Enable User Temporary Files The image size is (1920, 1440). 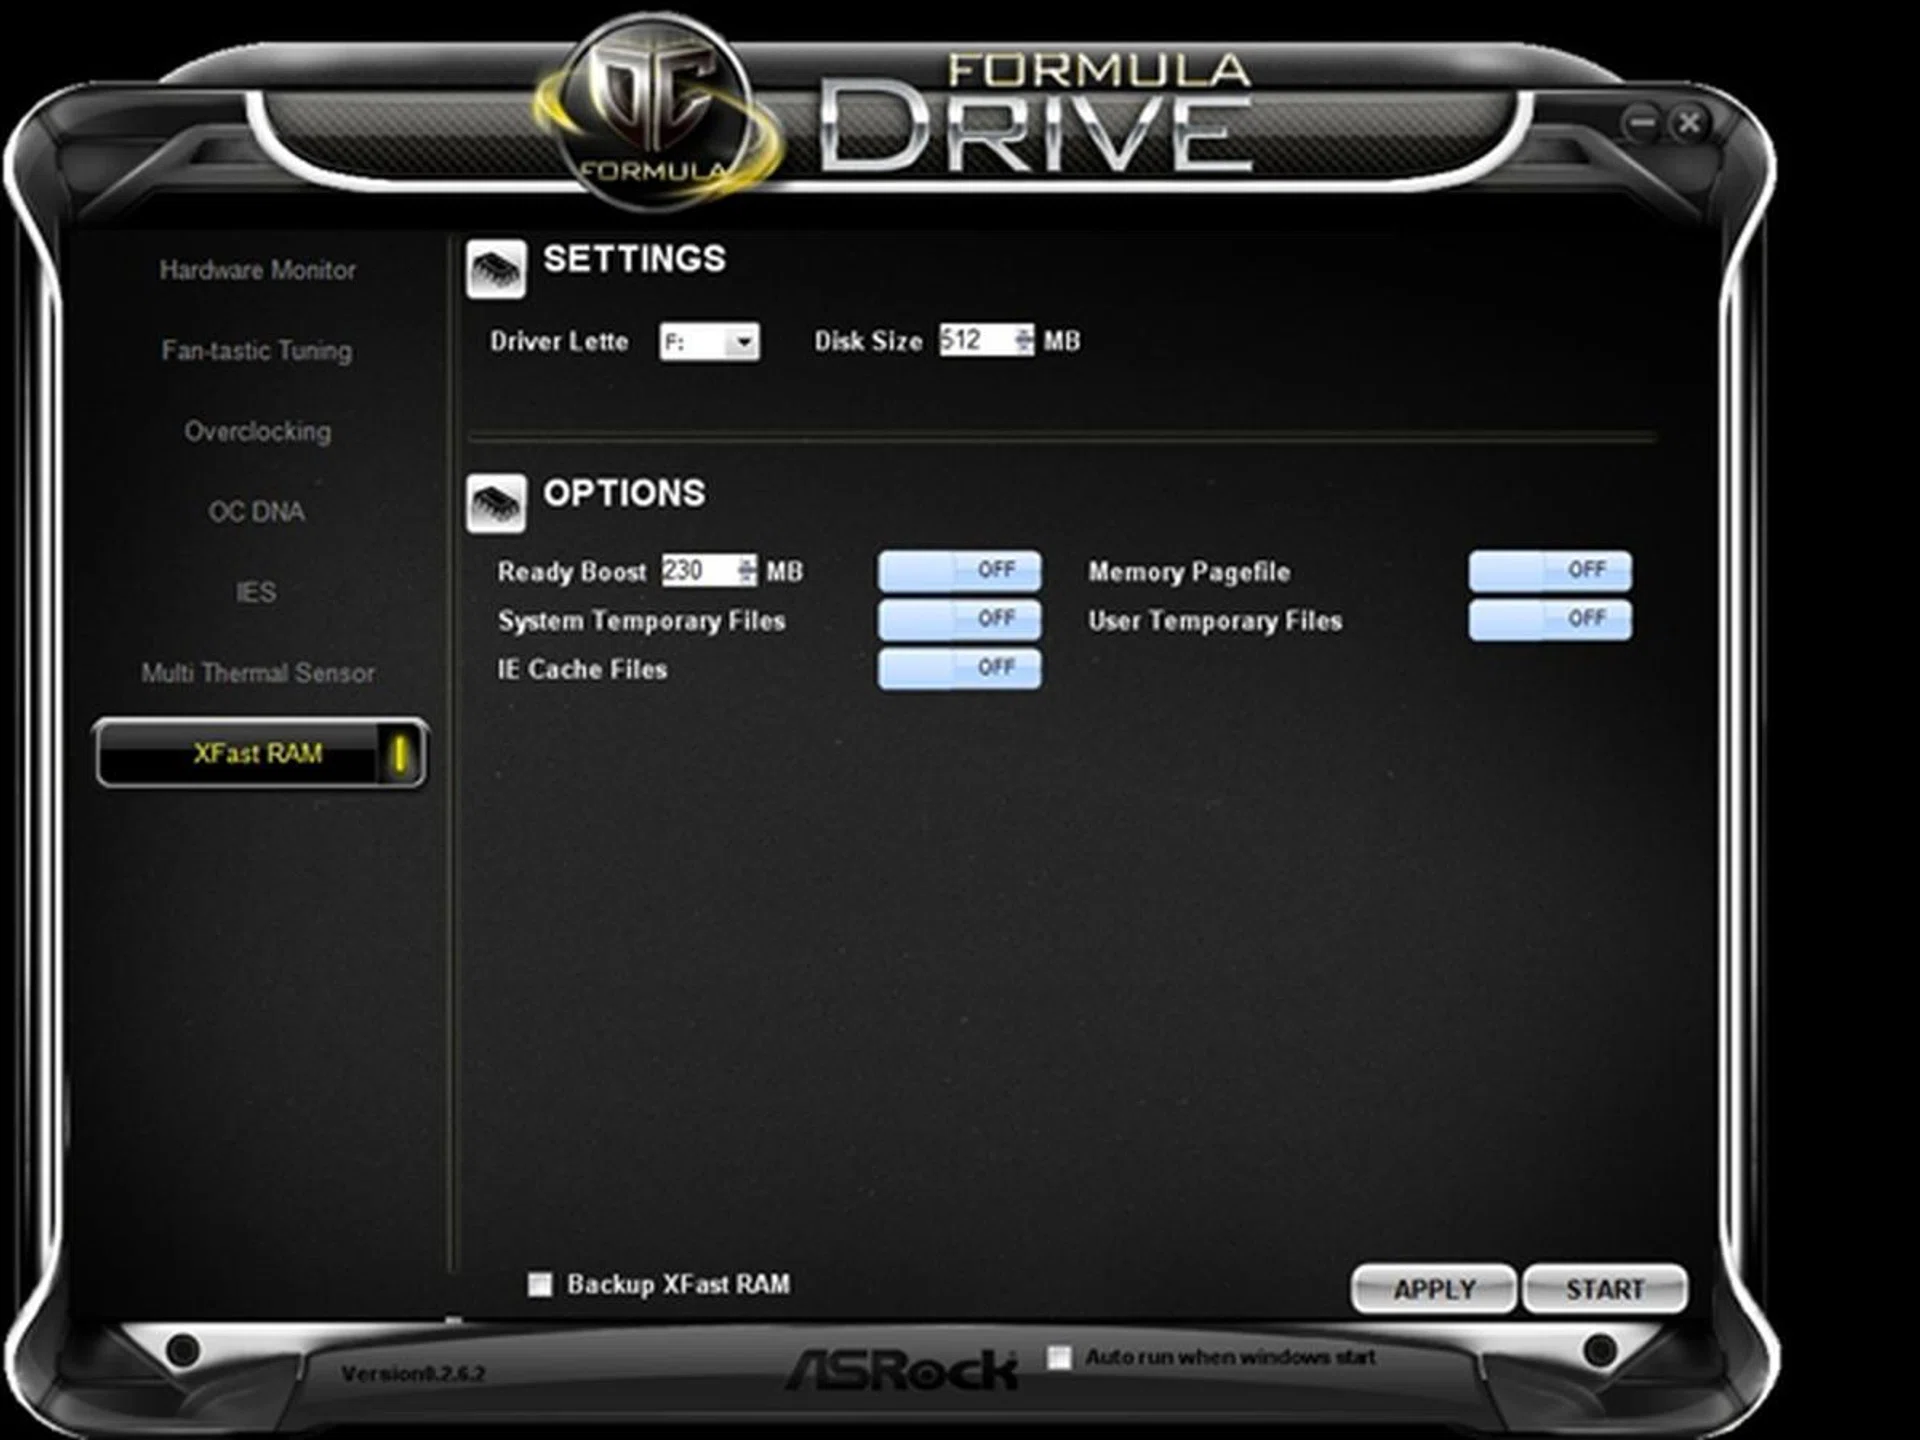click(x=1549, y=619)
